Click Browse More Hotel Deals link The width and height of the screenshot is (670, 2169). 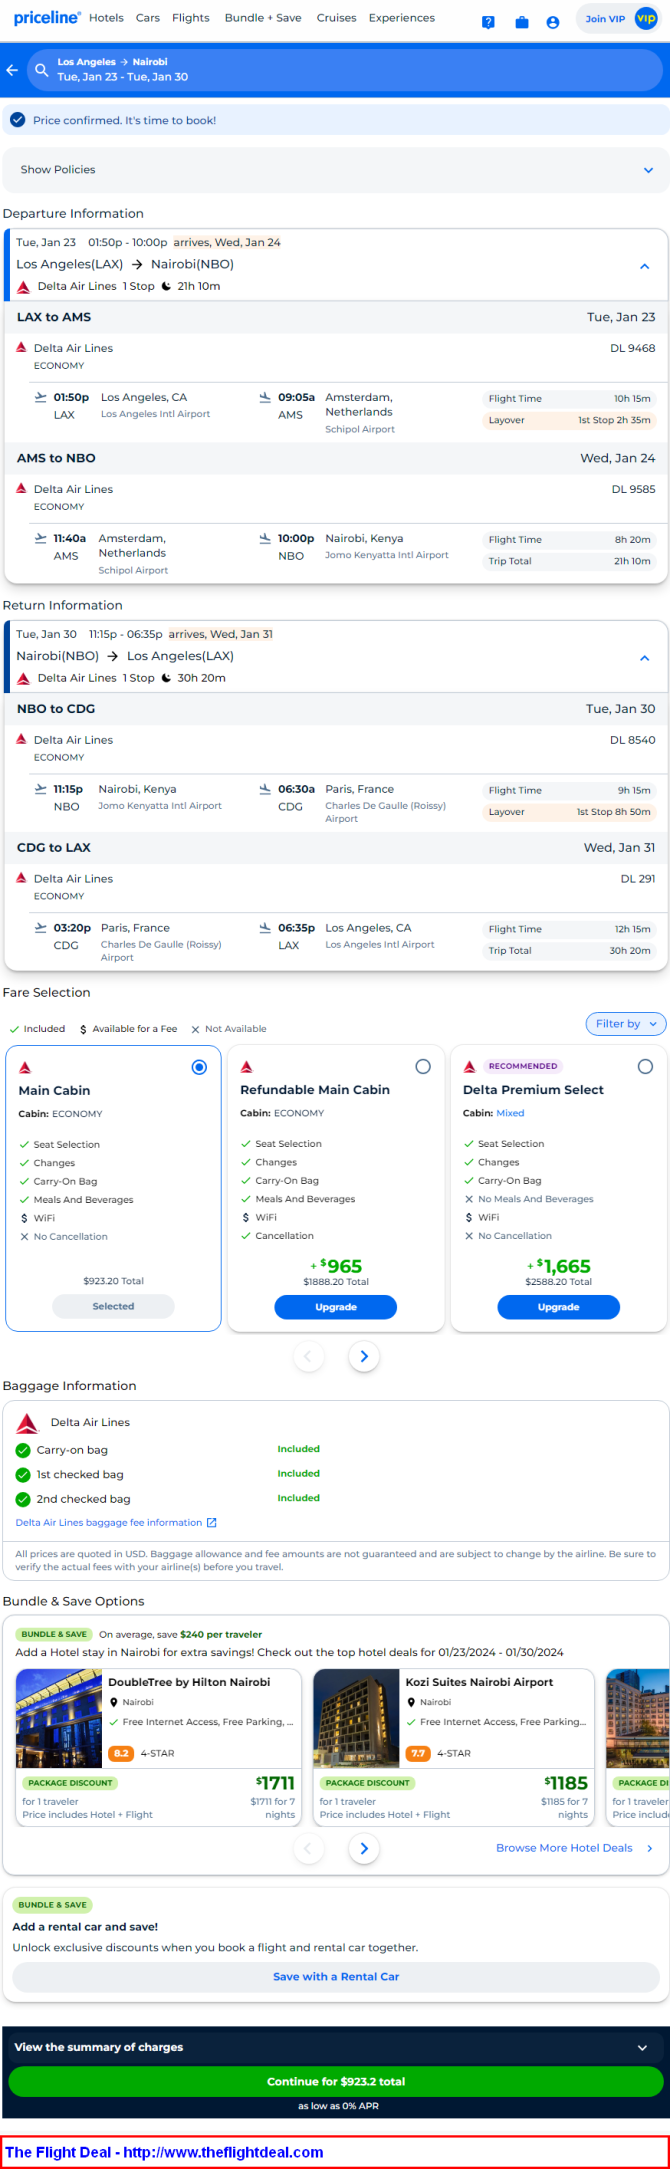pyautogui.click(x=564, y=1848)
